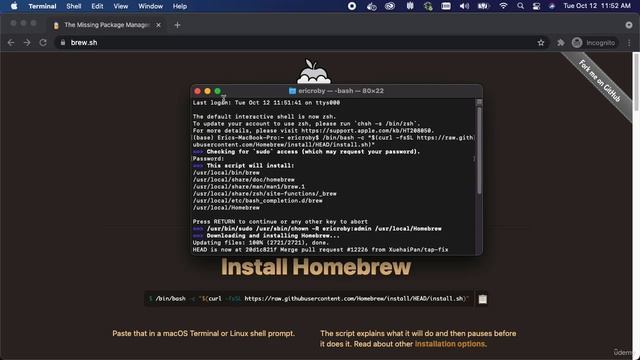Viewport: 640px width, 360px height.
Task: Close The Missing Package Manager tab
Action: tap(158, 25)
